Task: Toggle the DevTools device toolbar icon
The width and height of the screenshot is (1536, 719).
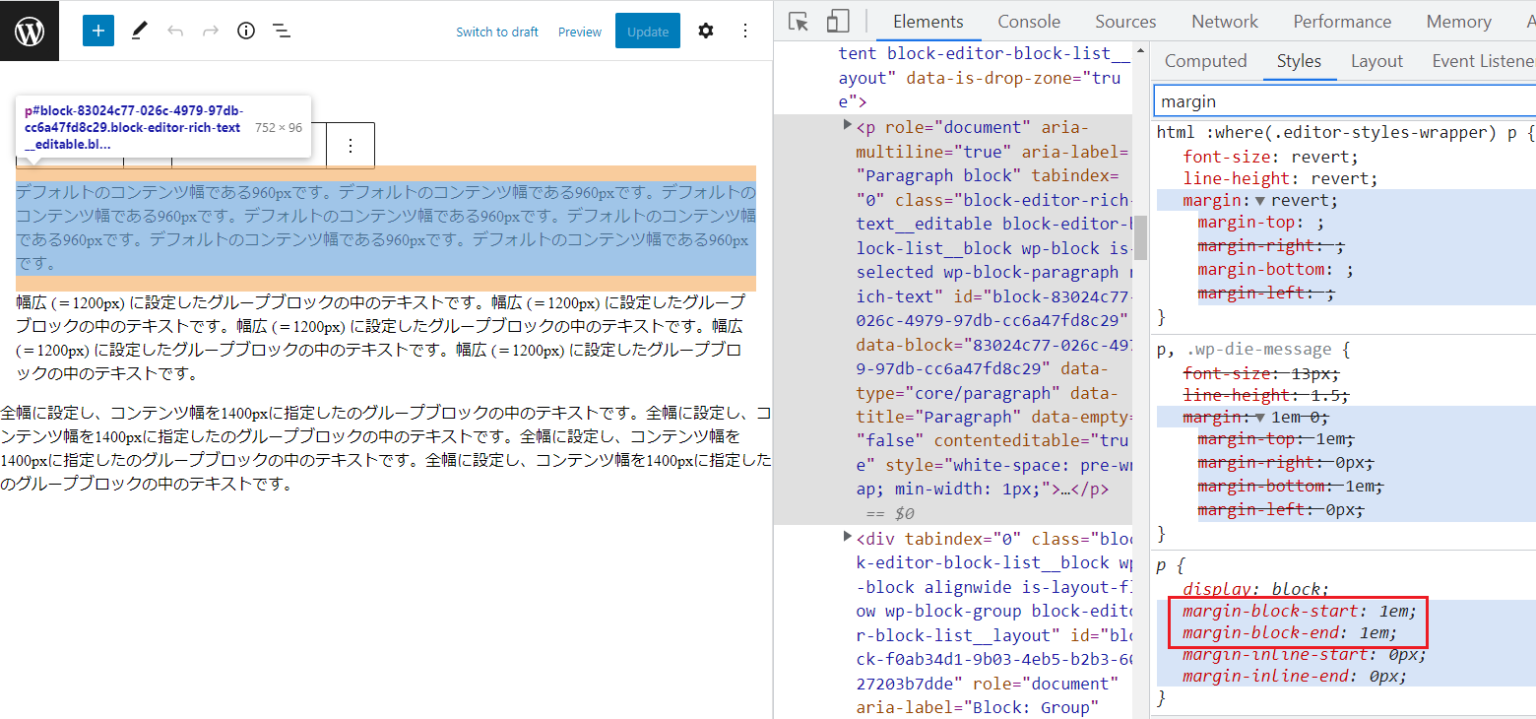Action: 836,20
